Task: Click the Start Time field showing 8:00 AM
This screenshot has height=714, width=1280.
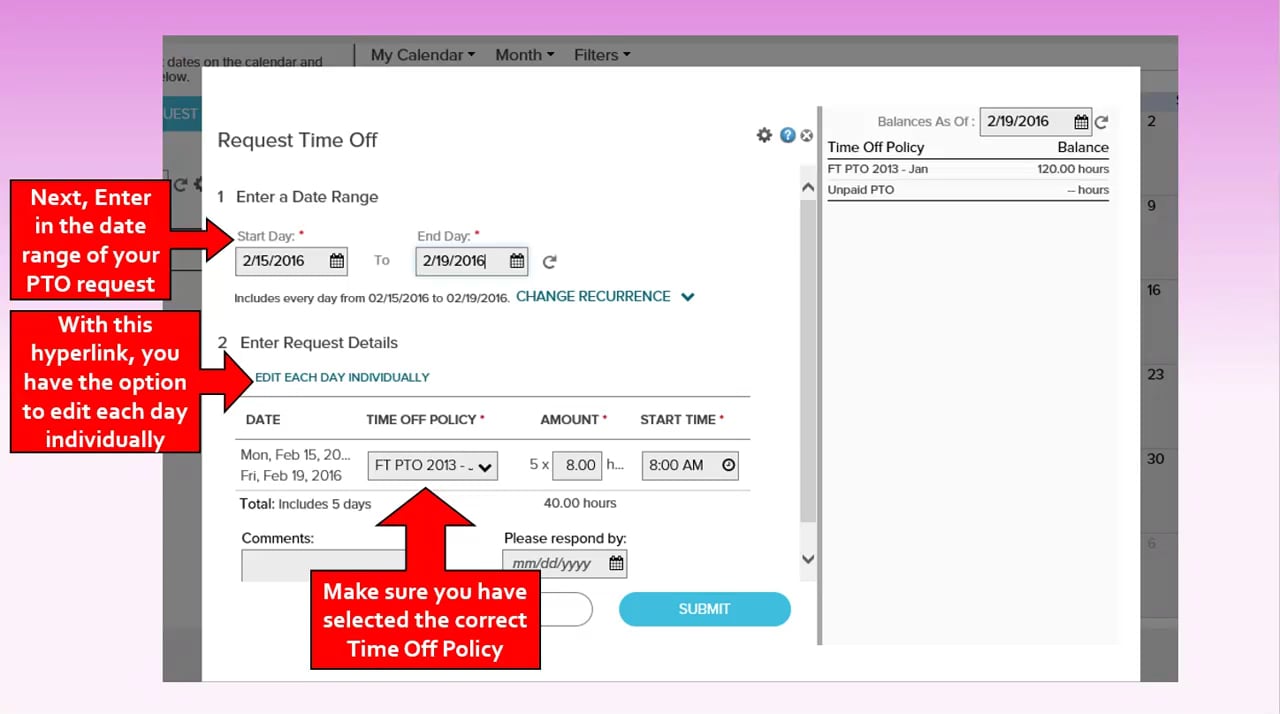Action: pos(690,465)
